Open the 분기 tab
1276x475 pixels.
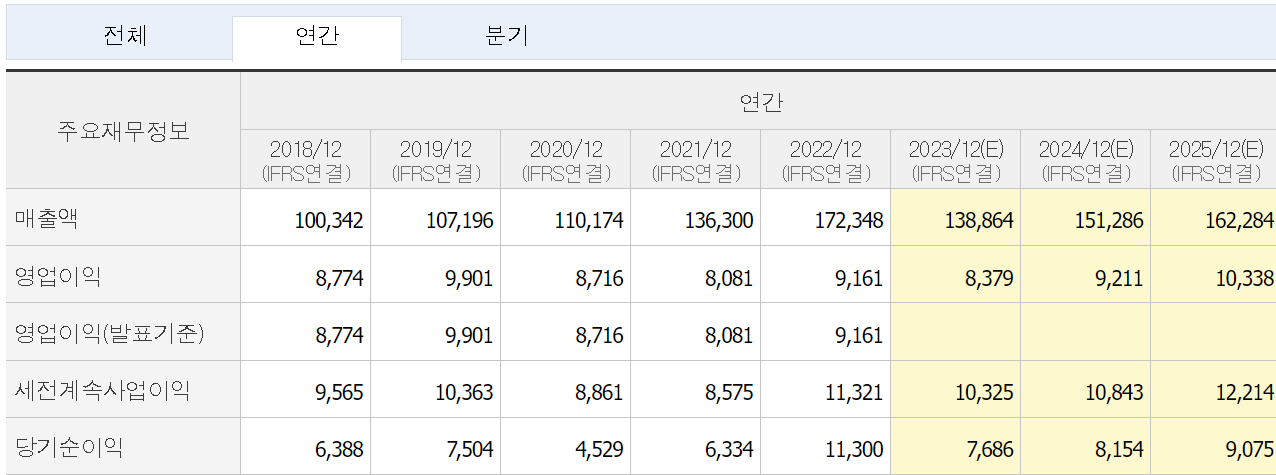[x=507, y=37]
